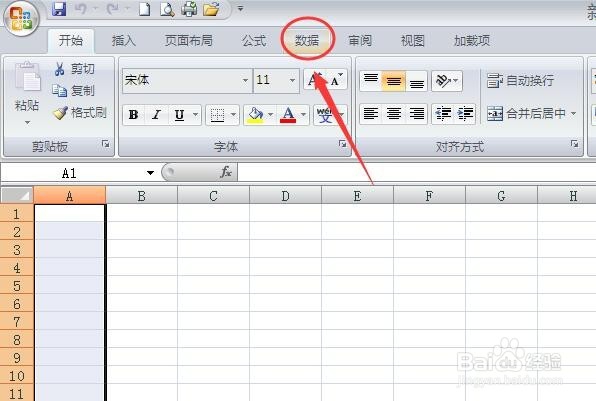Click the fx insert function icon
Screen dimensions: 596x401
click(226, 172)
